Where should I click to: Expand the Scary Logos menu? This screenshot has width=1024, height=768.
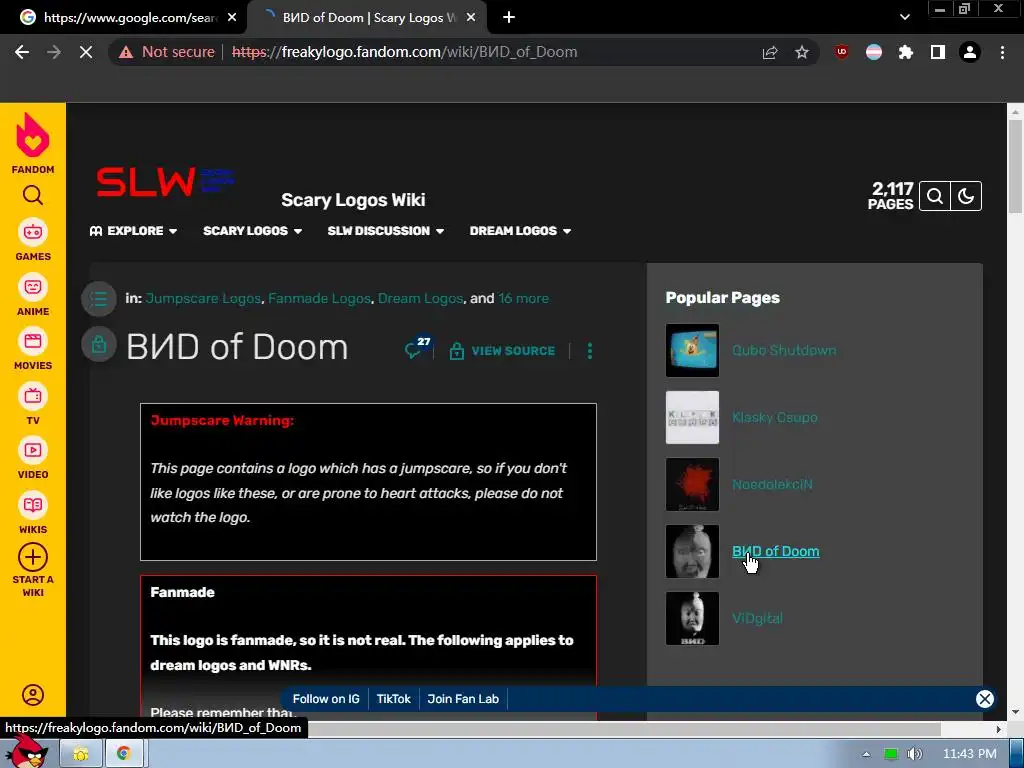pyautogui.click(x=252, y=231)
